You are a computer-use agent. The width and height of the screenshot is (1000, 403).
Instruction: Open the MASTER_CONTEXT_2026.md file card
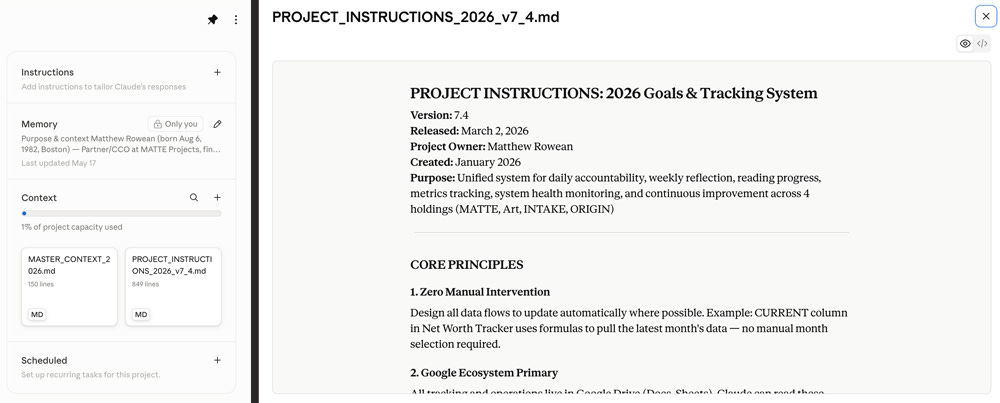[70, 287]
